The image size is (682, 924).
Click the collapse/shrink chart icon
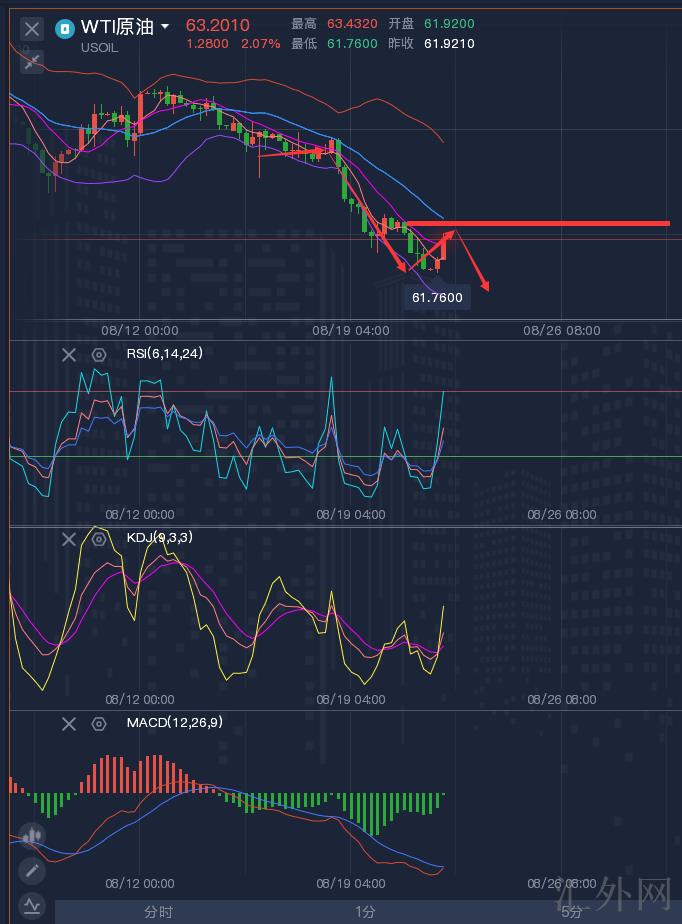coord(32,61)
